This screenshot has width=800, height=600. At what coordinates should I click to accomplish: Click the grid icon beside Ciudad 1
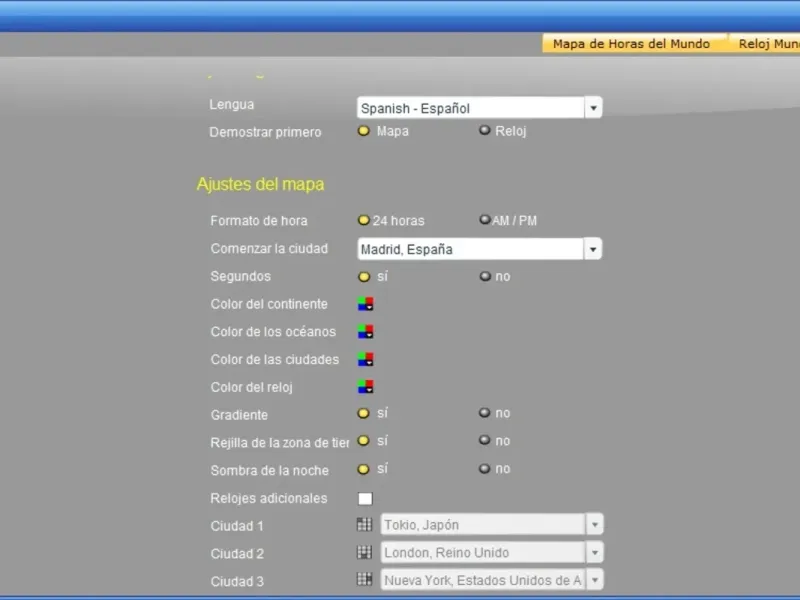coord(364,524)
